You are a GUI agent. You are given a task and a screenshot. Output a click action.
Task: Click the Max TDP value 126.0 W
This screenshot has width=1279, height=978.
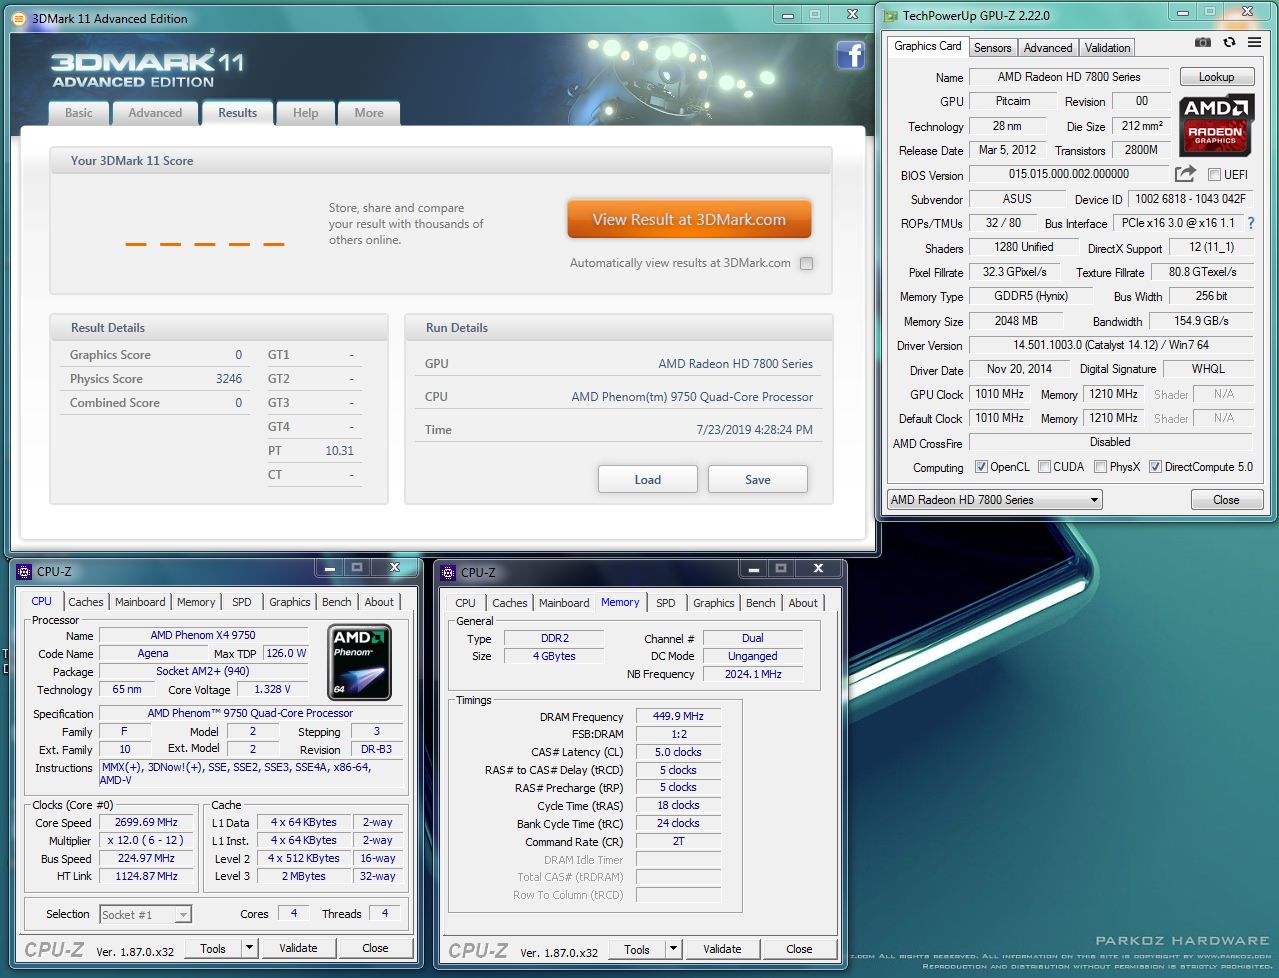click(286, 653)
